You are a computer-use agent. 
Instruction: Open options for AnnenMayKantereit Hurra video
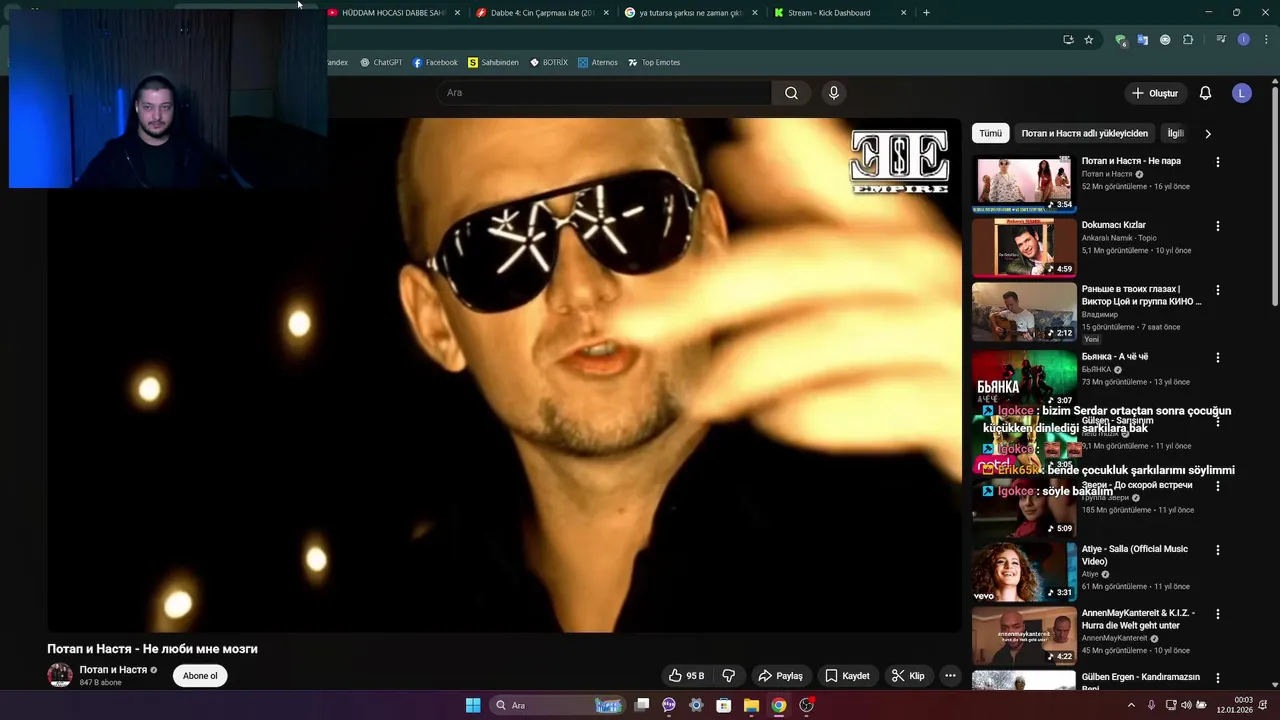tap(1217, 614)
